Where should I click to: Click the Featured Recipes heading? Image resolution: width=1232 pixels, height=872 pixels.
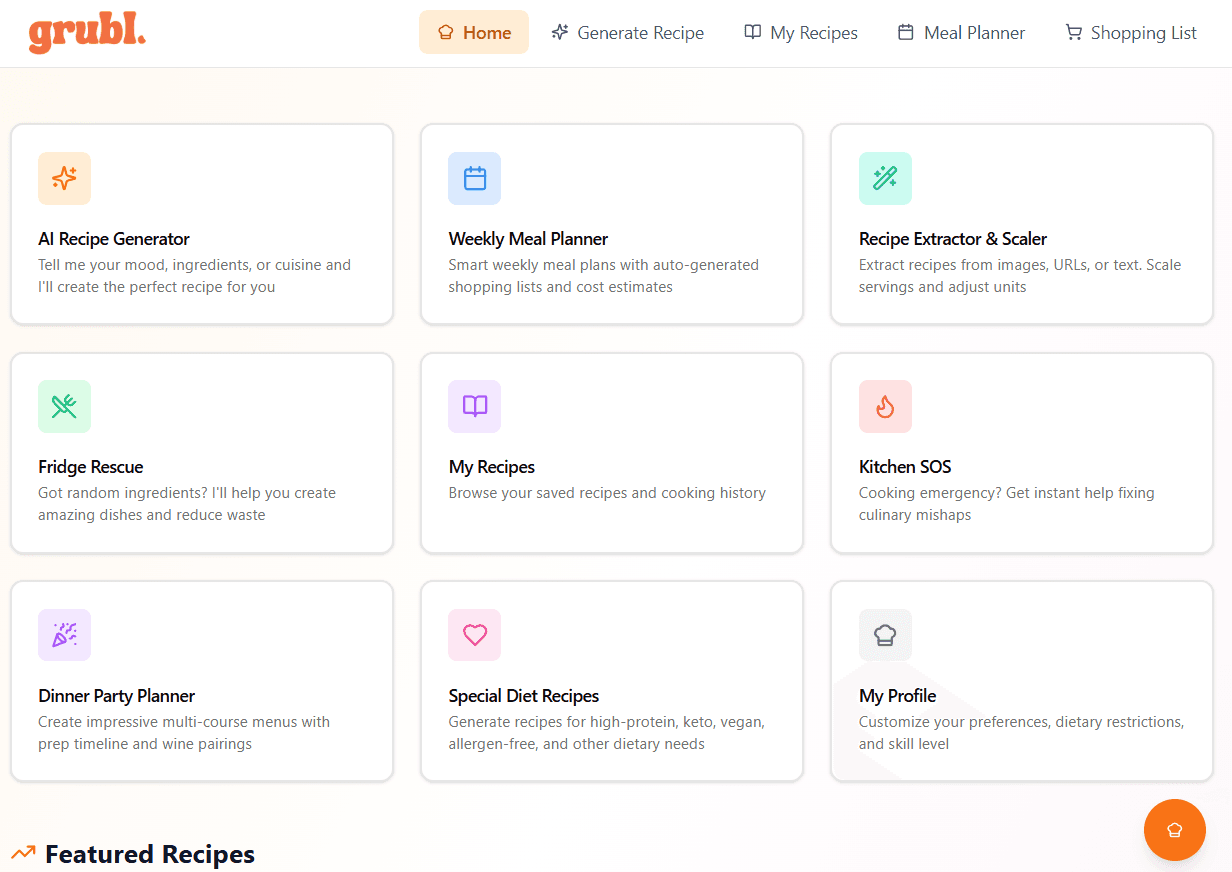pyautogui.click(x=150, y=854)
